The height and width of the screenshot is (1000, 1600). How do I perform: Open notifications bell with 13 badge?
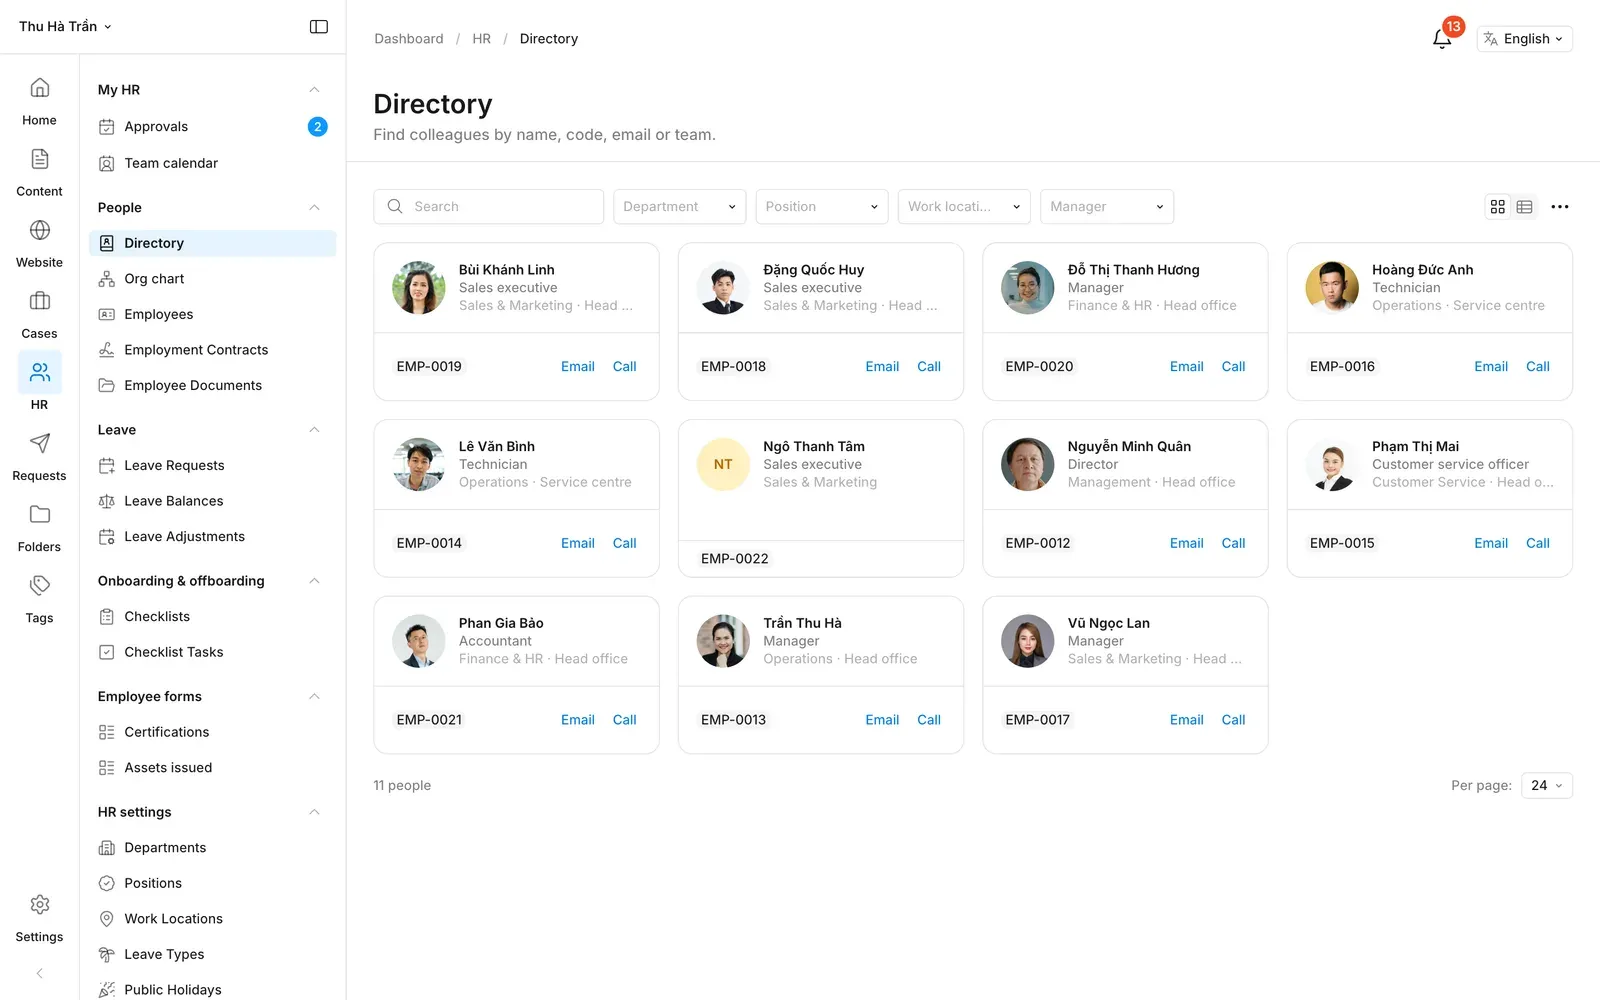click(1442, 39)
